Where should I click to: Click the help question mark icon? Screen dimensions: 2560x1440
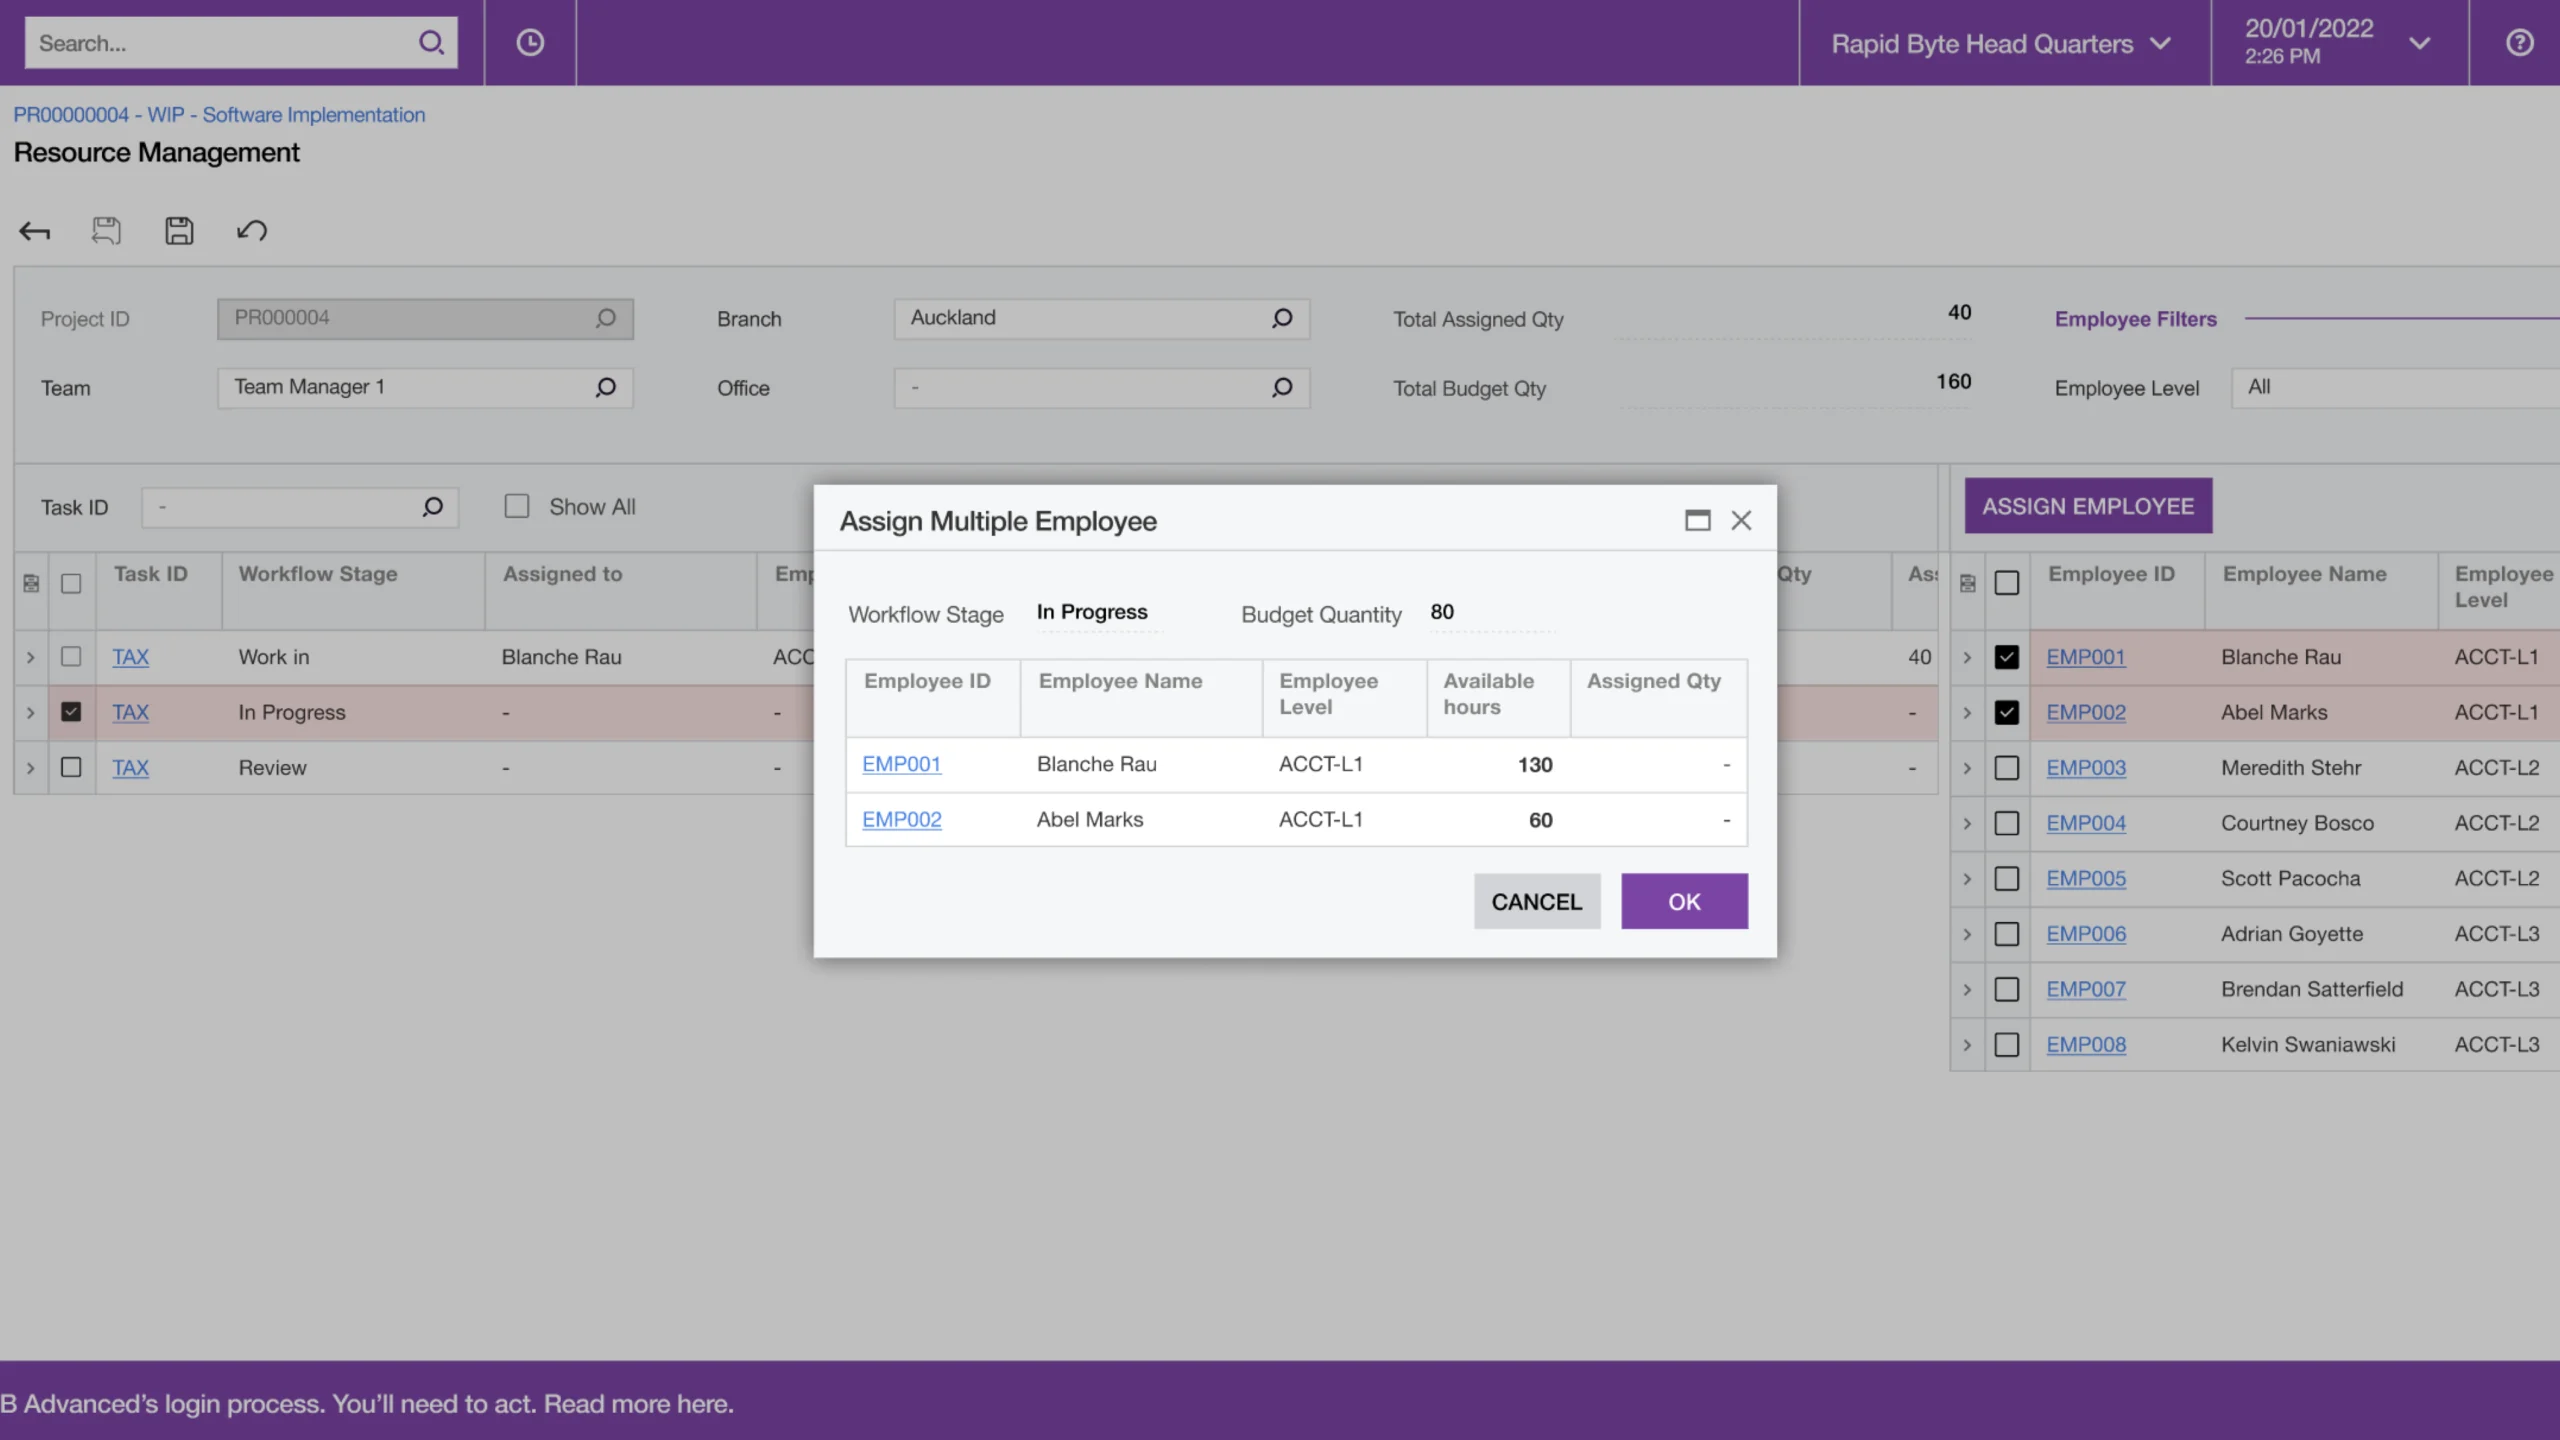click(x=2519, y=43)
